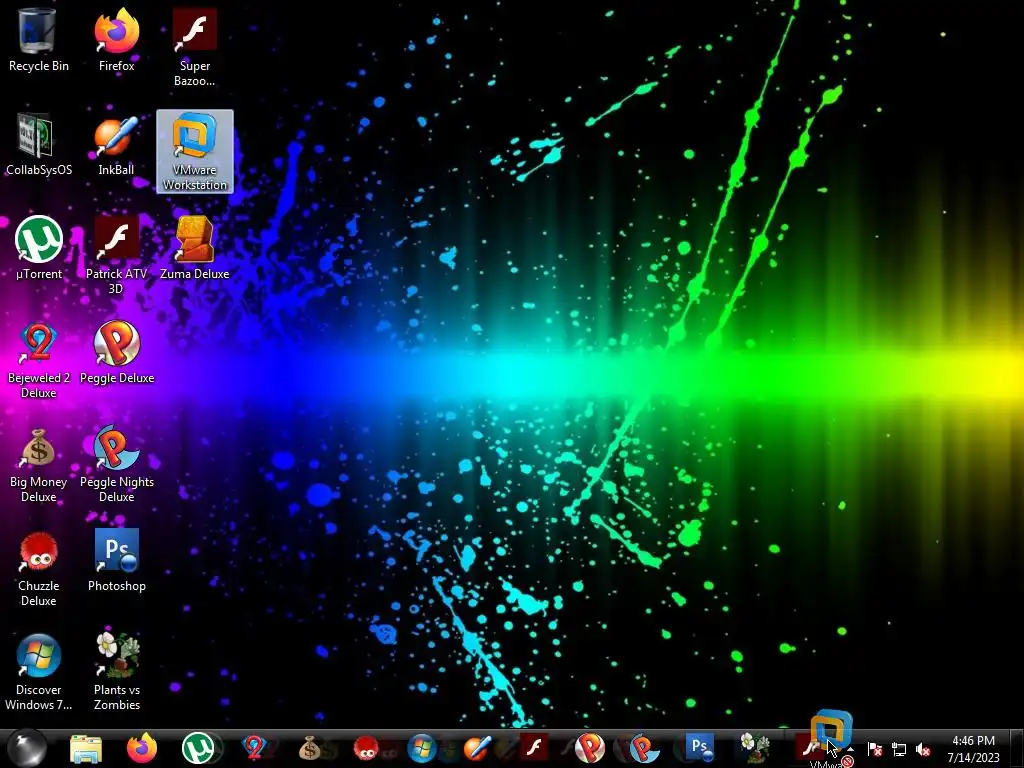
Task: Select the Photoshop desktop shortcut
Action: 116,561
